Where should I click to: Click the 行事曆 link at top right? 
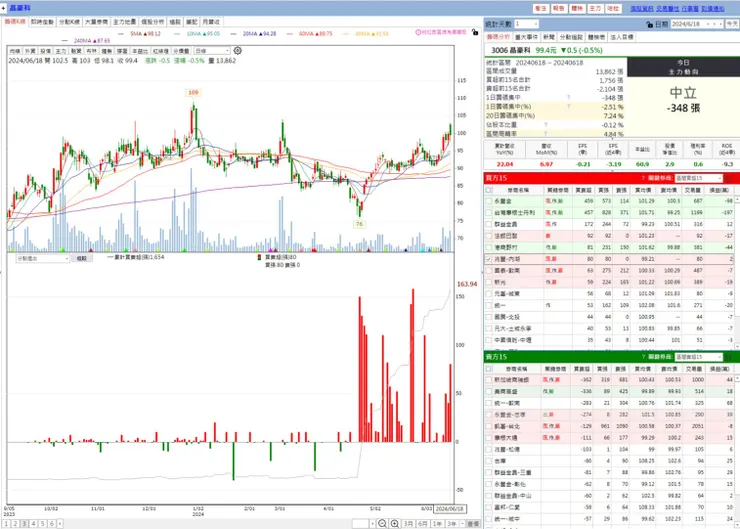690,8
